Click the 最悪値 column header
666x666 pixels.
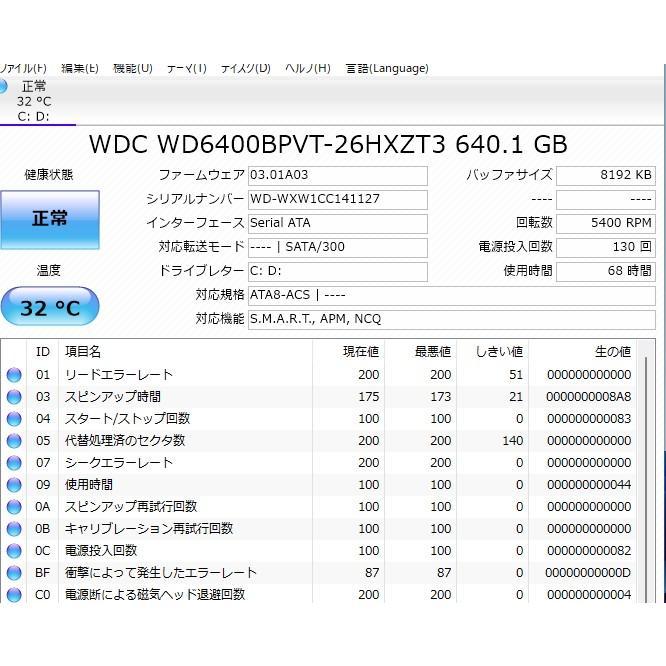[420, 352]
